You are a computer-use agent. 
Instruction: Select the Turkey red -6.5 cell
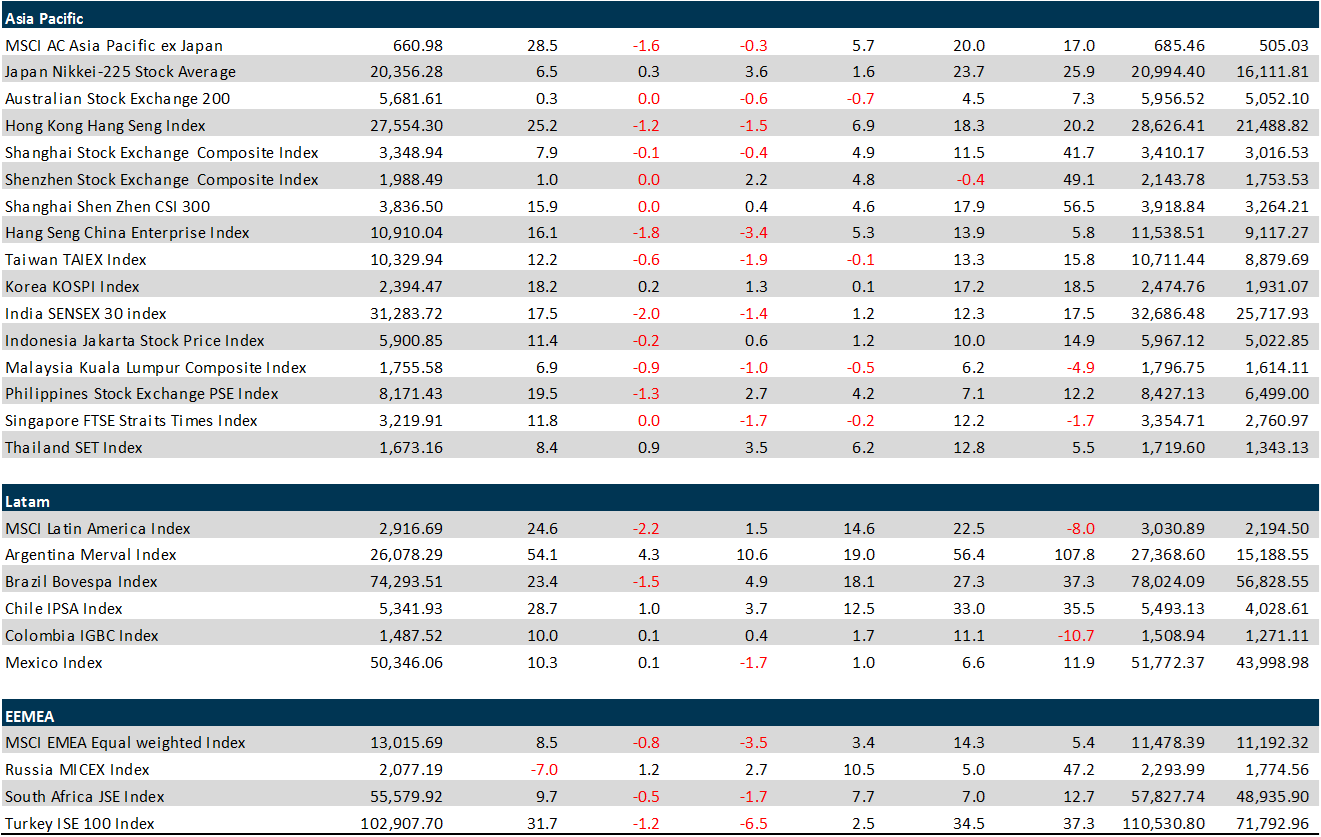tap(754, 824)
